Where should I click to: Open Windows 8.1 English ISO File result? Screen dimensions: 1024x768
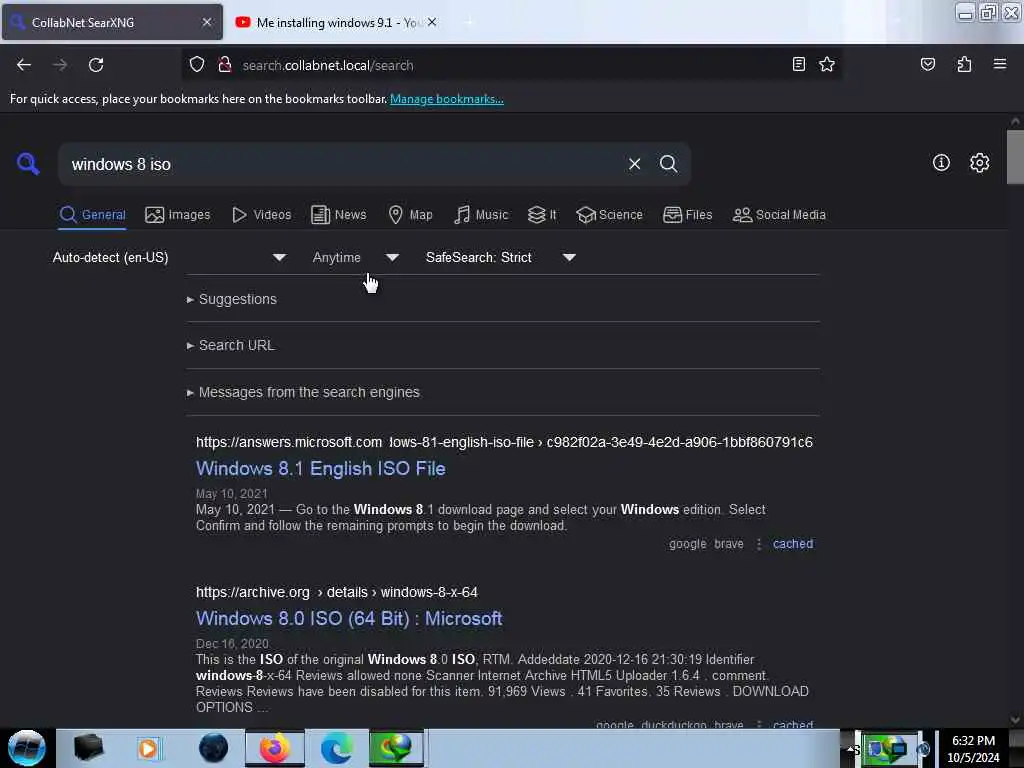(x=321, y=469)
